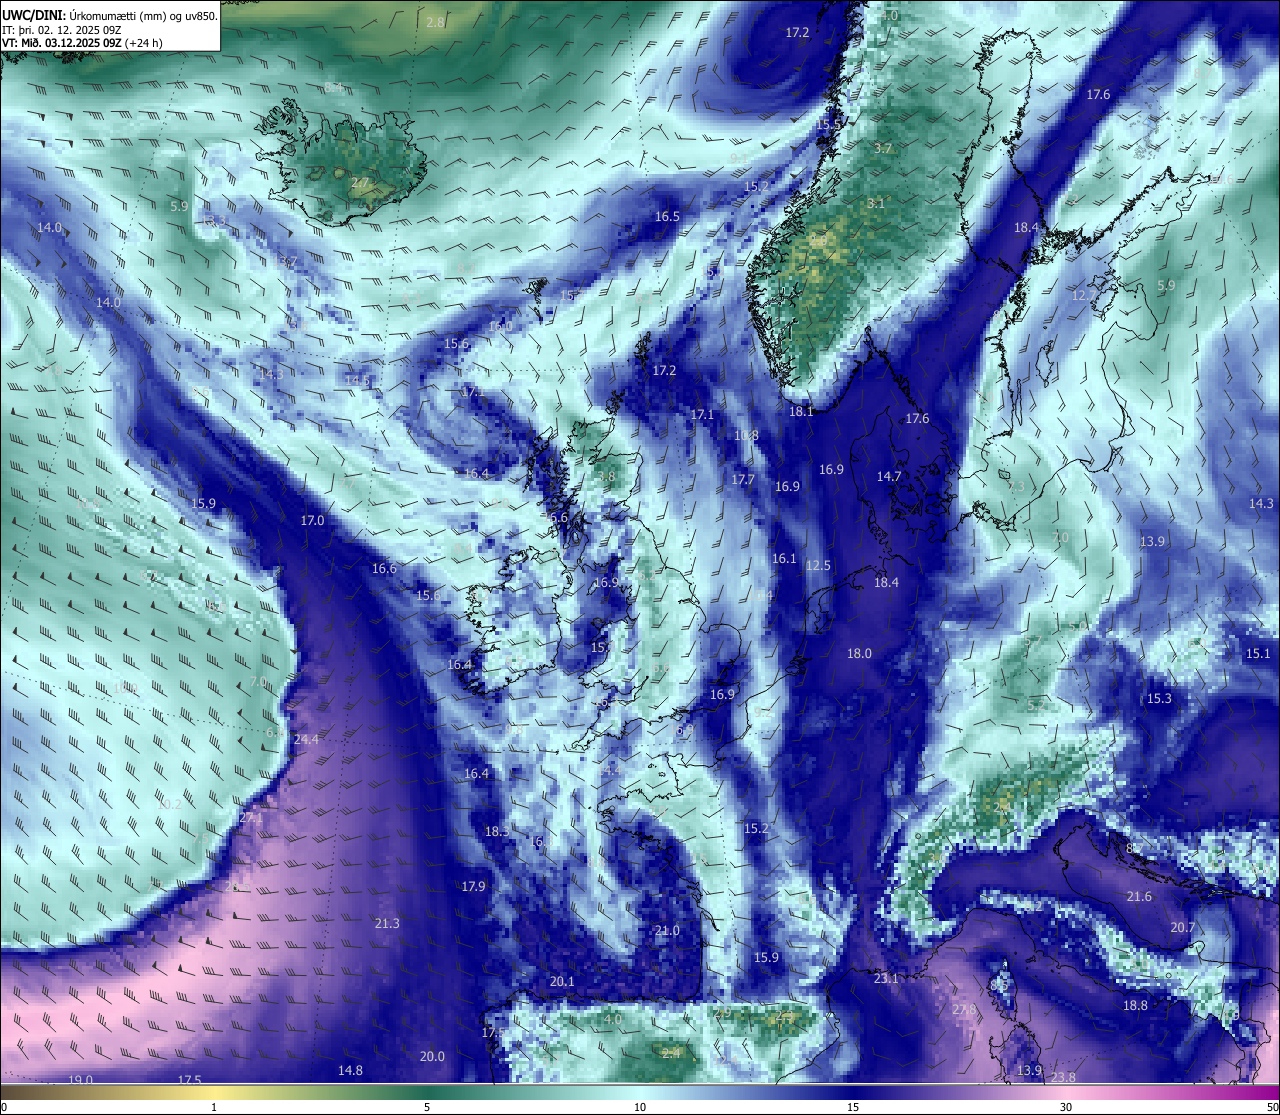Click the 15.3 value on the map
The height and width of the screenshot is (1115, 1280).
click(x=1159, y=698)
